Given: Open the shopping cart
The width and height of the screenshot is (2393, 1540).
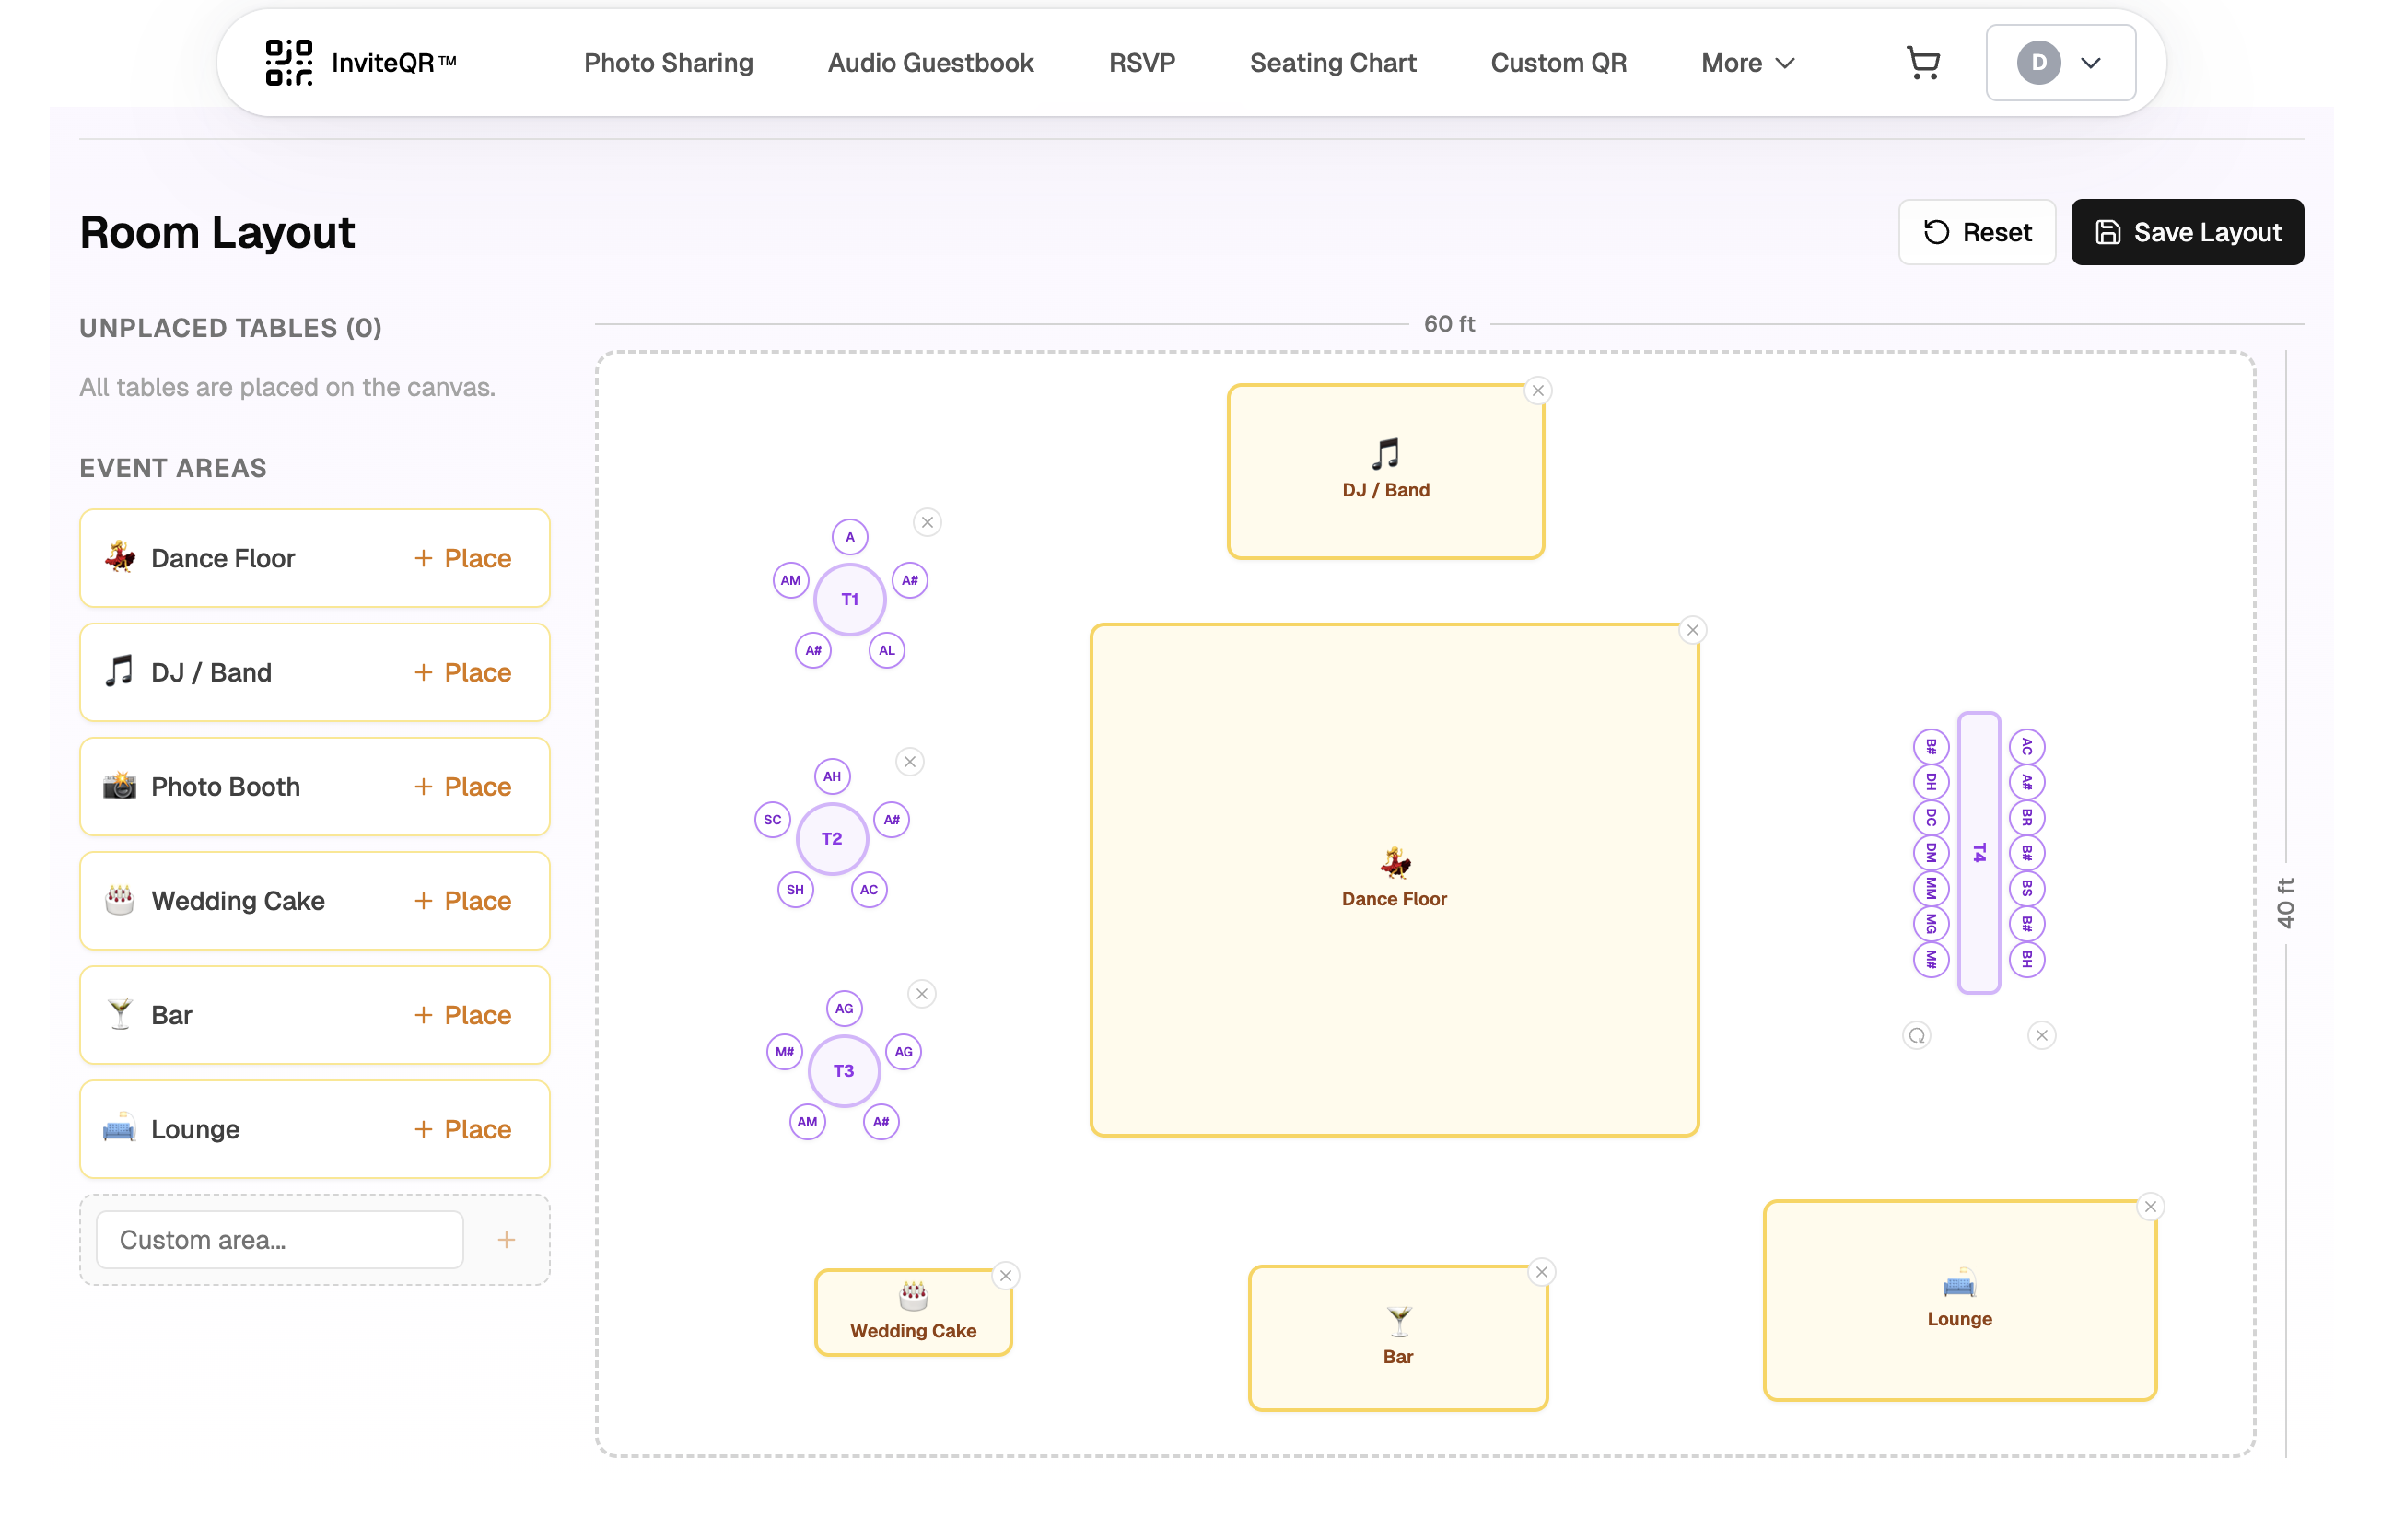Looking at the screenshot, I should tap(1923, 62).
